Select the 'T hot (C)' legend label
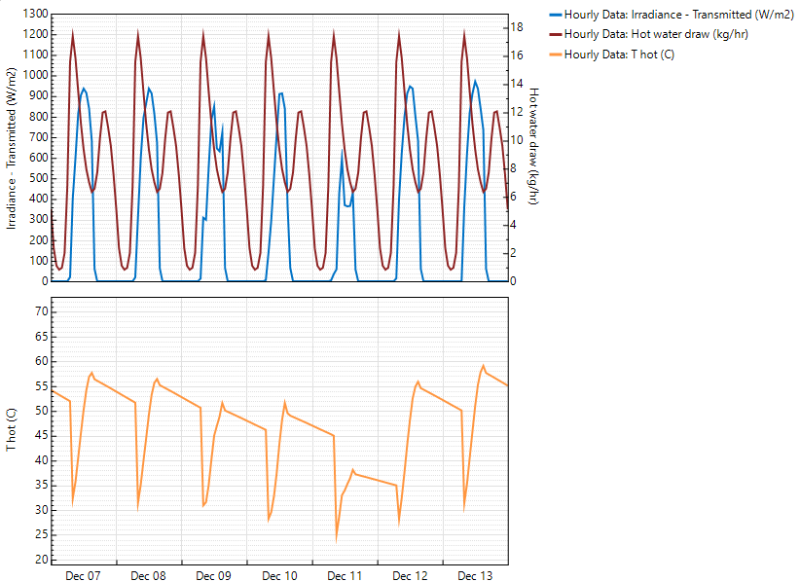The image size is (800, 583). tap(619, 54)
